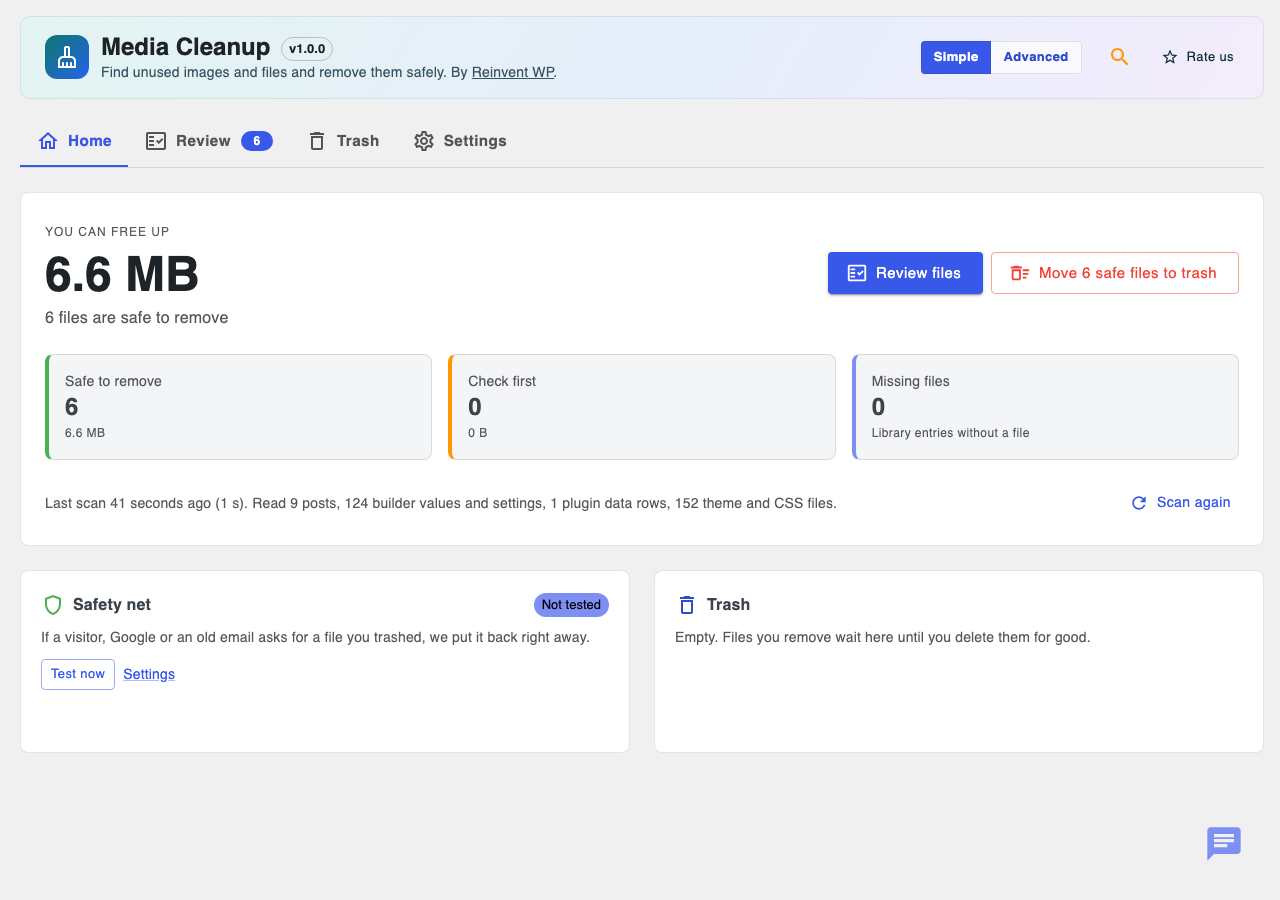Open search with the magnifier icon
This screenshot has height=900, width=1280.
click(1119, 57)
